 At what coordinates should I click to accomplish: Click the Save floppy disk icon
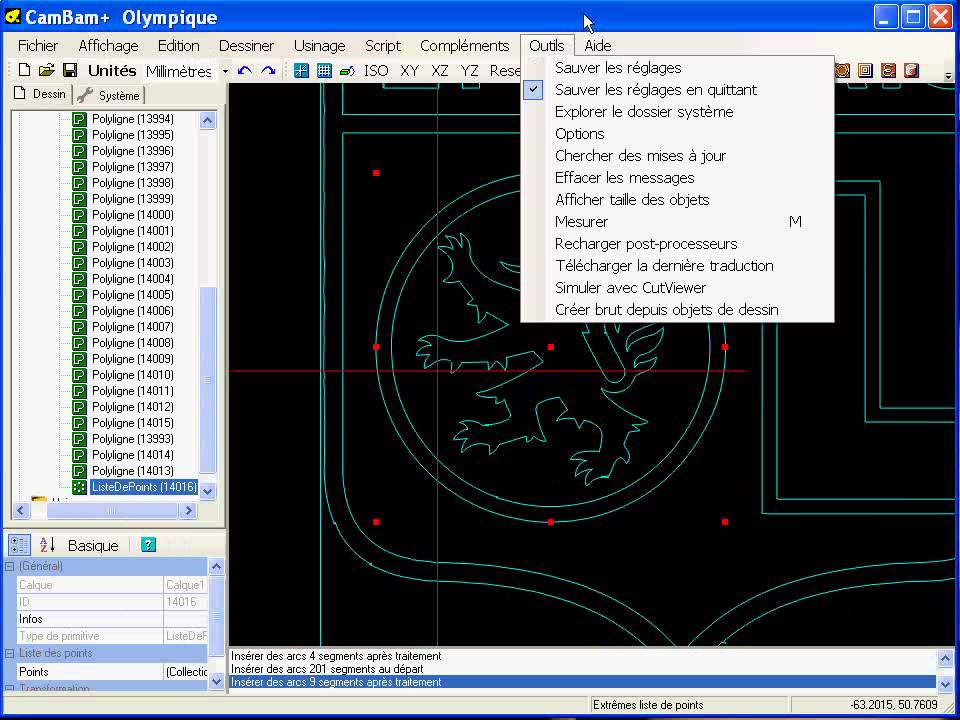click(x=70, y=70)
